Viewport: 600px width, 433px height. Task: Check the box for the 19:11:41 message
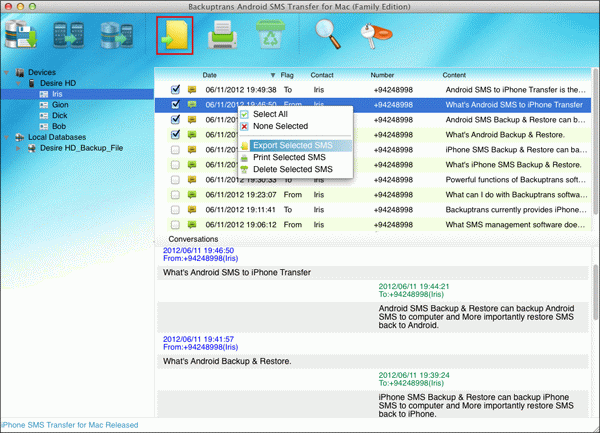pyautogui.click(x=175, y=210)
